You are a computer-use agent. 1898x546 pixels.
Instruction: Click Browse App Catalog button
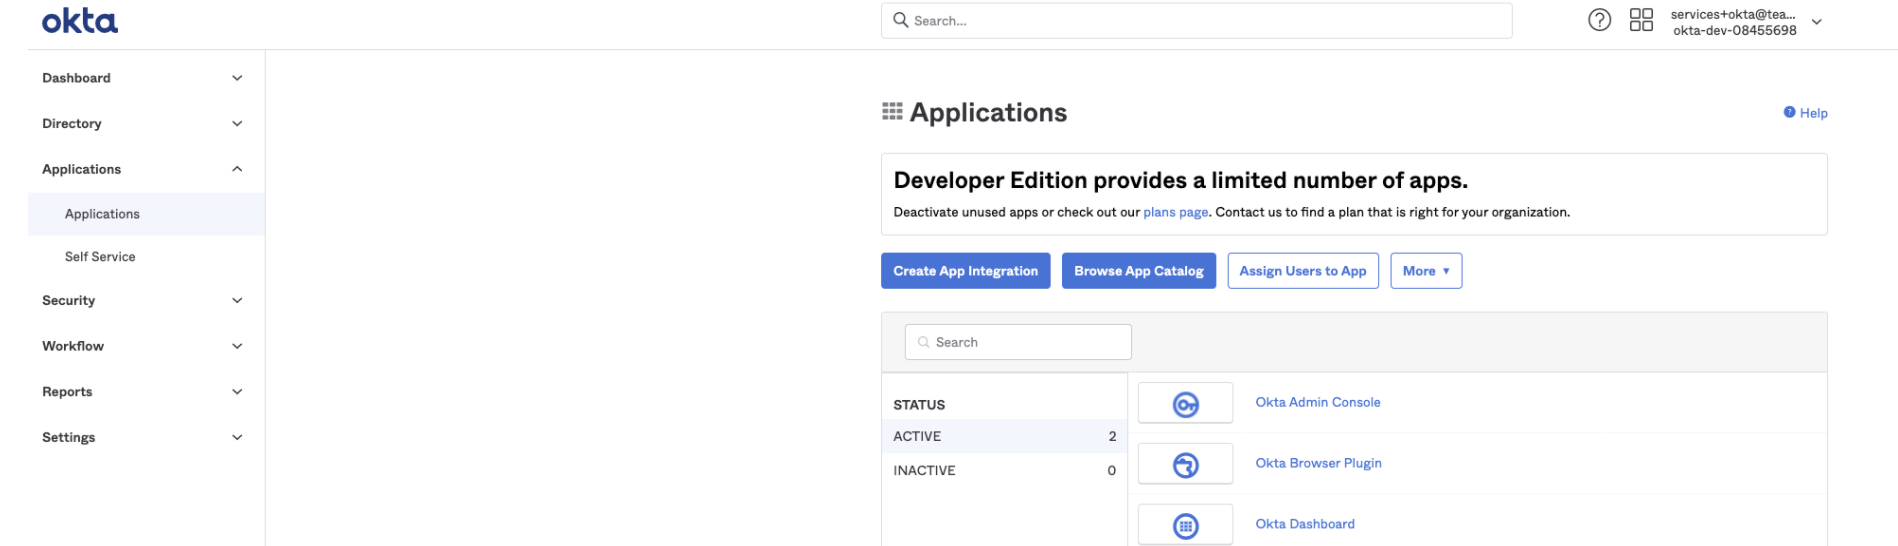coord(1138,271)
